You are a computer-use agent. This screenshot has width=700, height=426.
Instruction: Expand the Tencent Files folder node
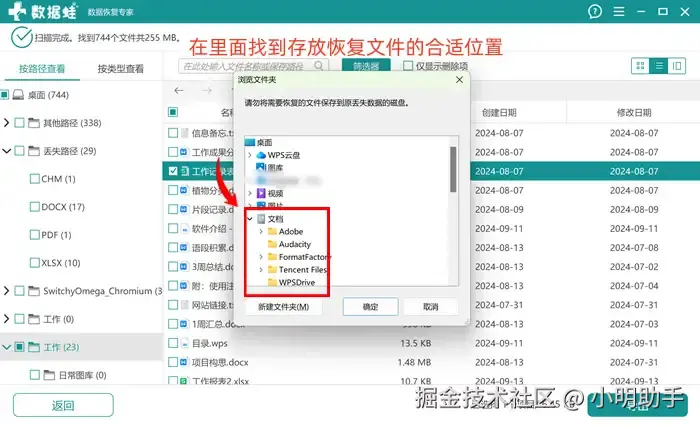(261, 270)
